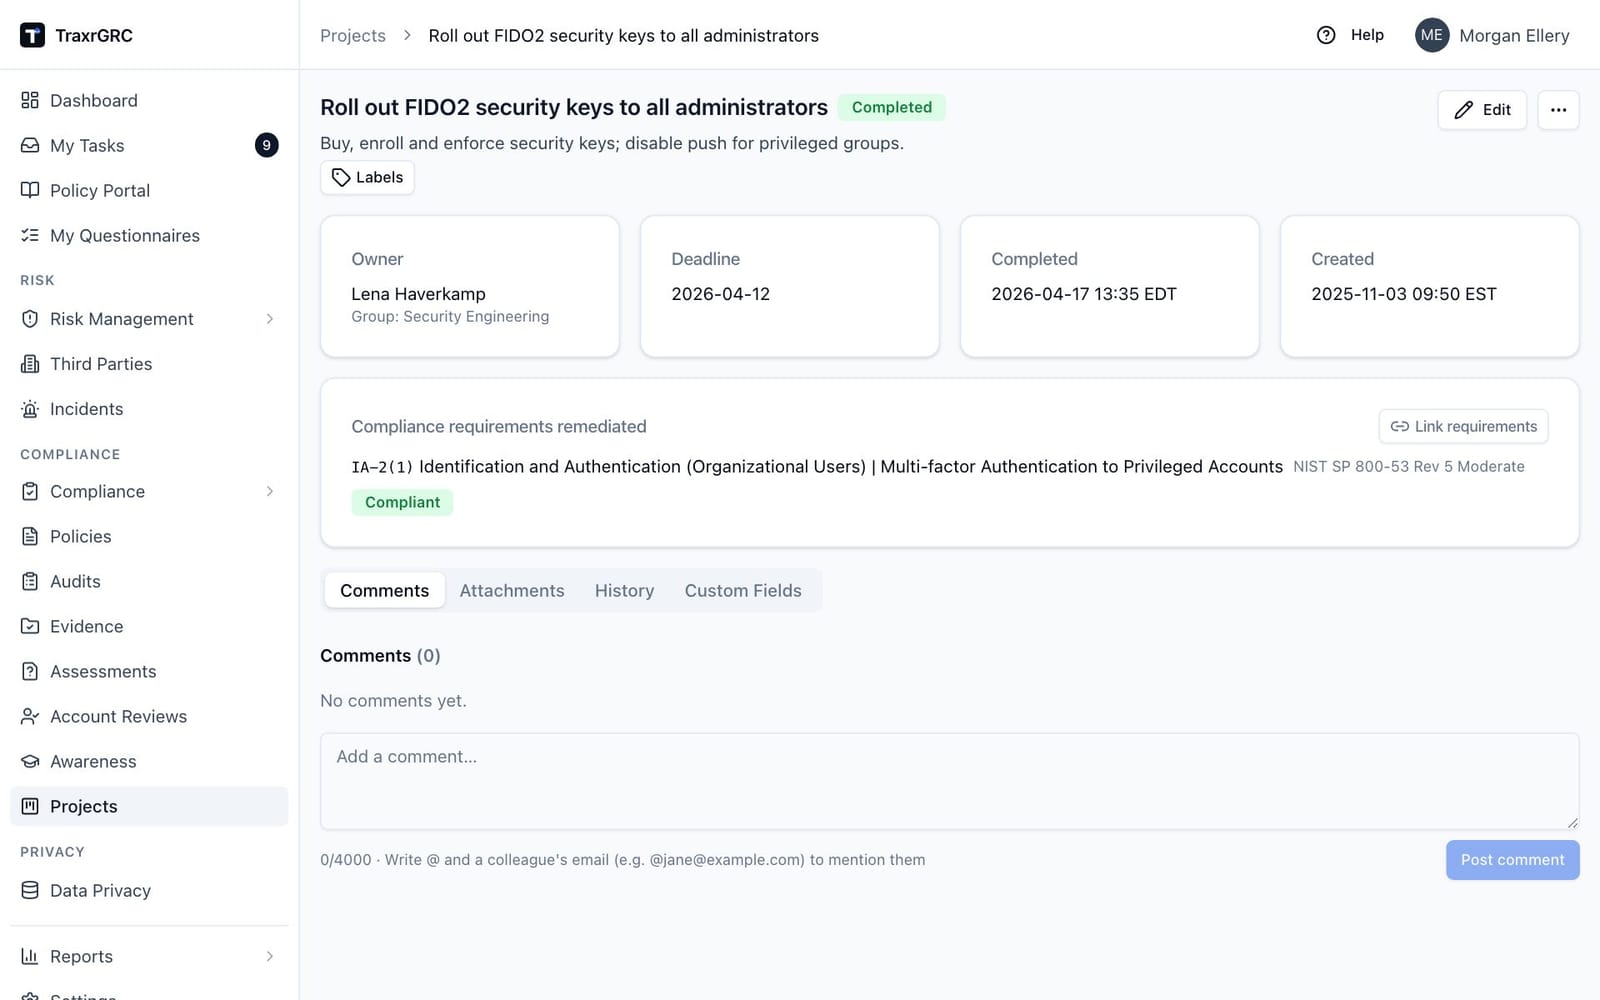
Task: Switch to the History tab
Action: pyautogui.click(x=624, y=591)
